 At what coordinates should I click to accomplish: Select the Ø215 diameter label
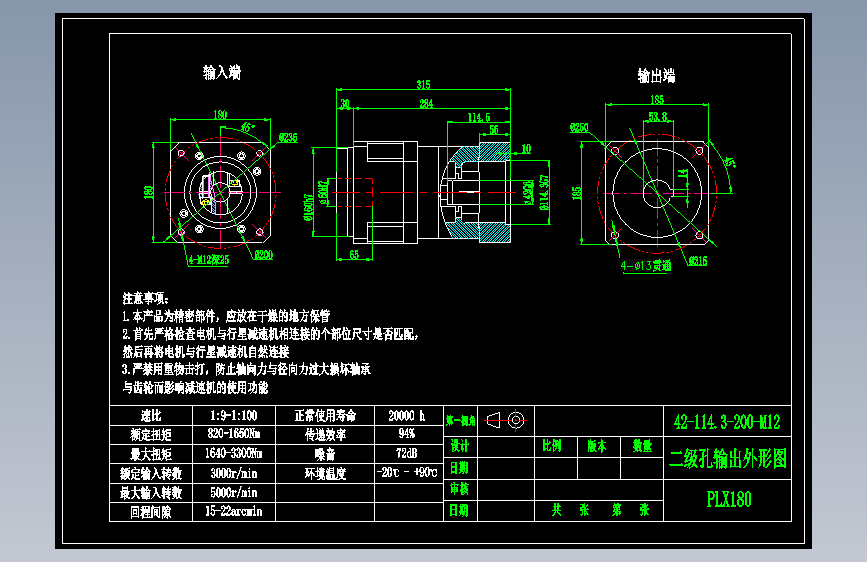pyautogui.click(x=698, y=261)
